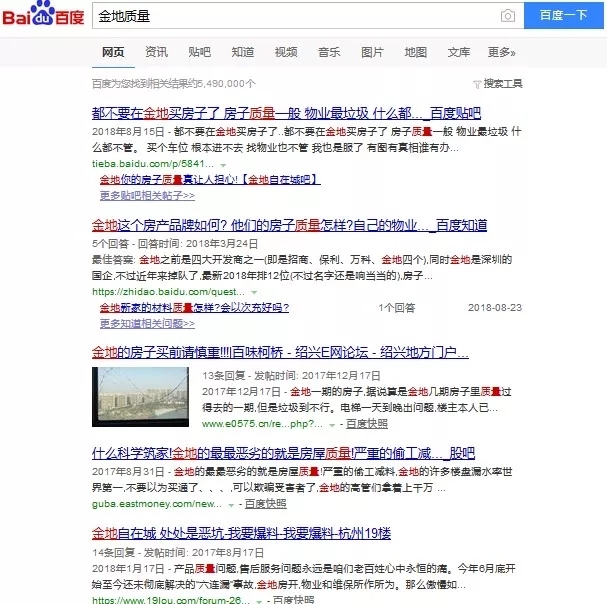Open tieba.baidu.com/p/5841 URL link
607x604 pixels.
153,164
